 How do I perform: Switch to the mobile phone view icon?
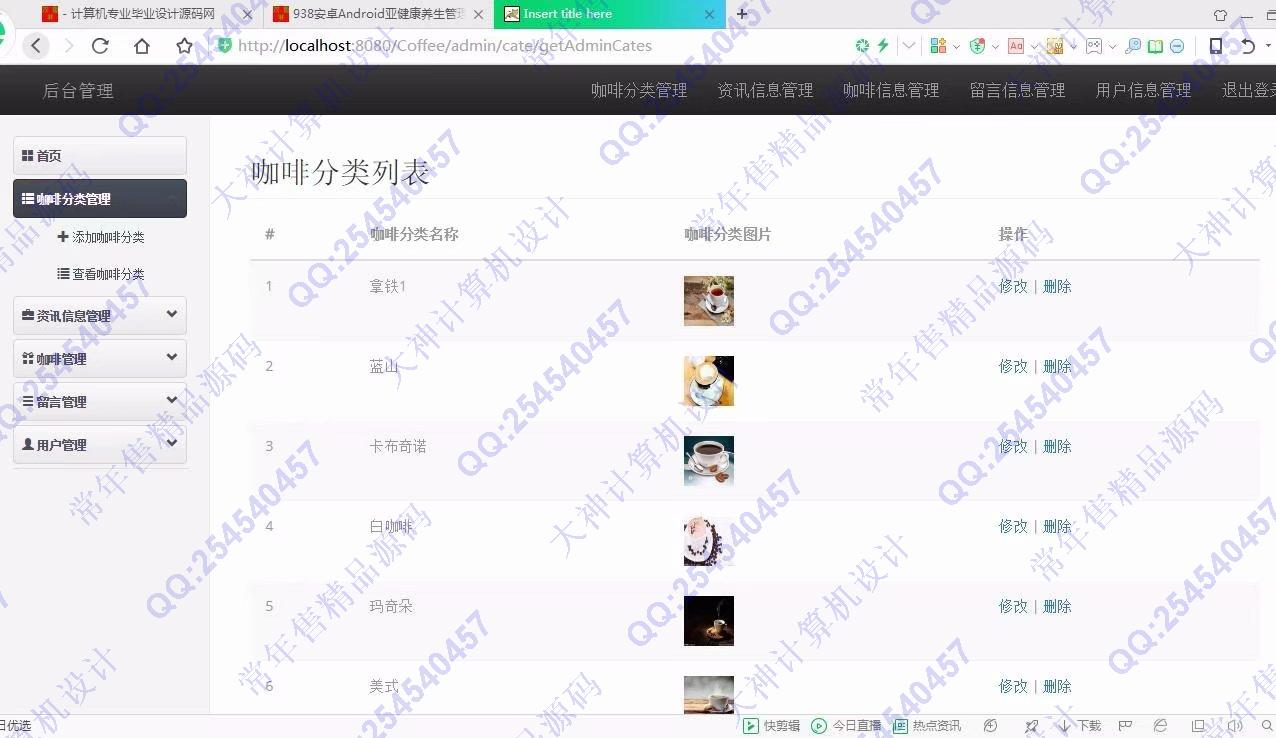tap(1216, 46)
